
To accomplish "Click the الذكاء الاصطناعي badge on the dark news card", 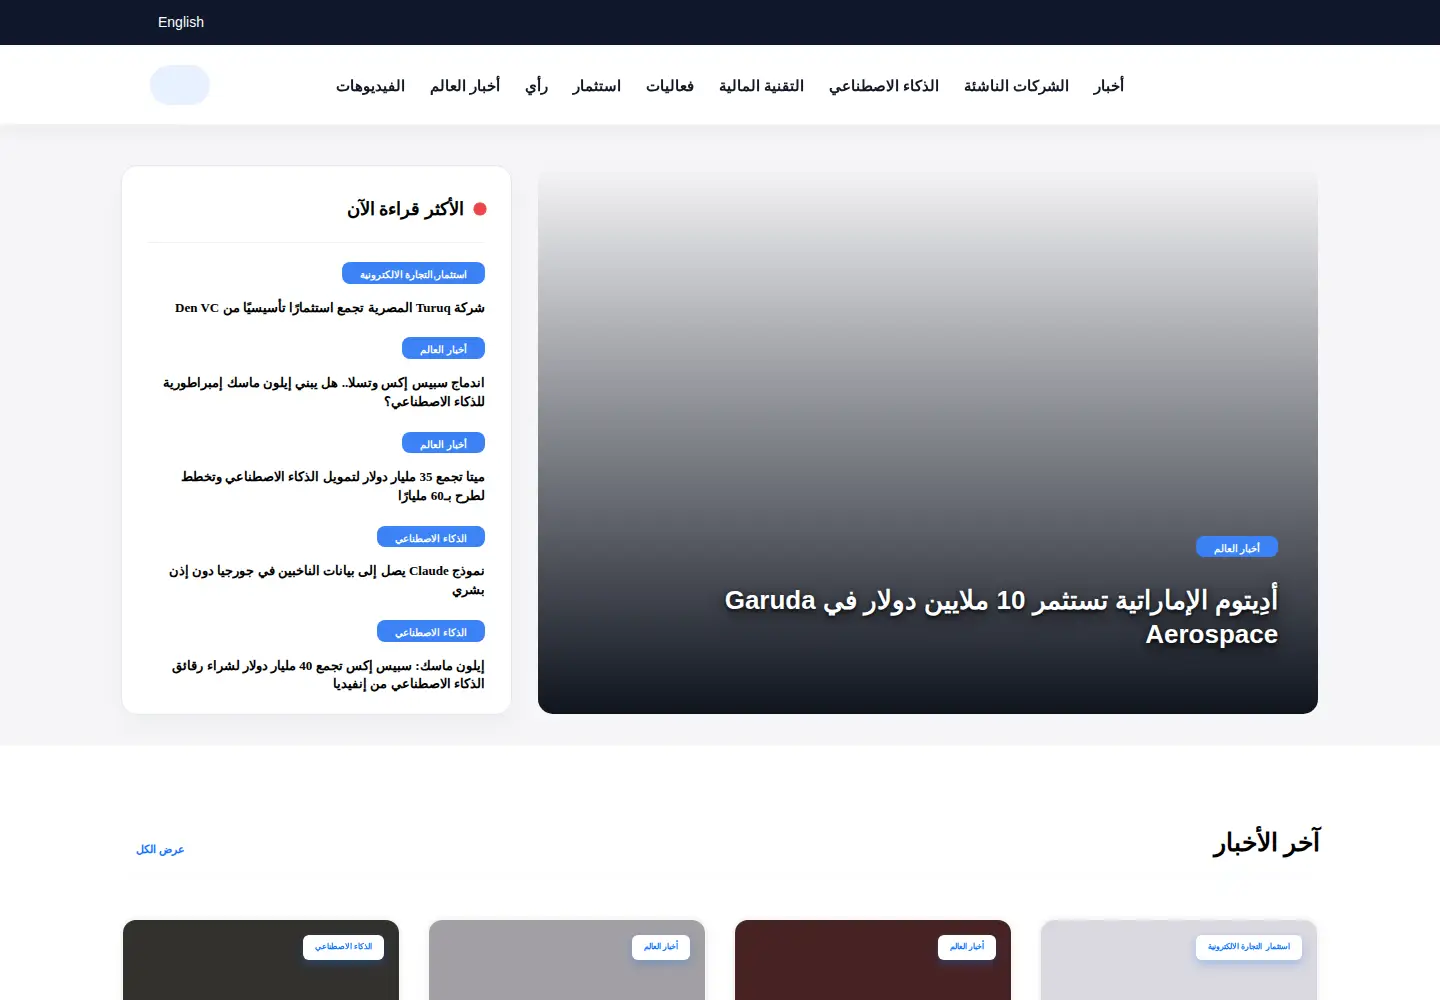I will click(x=343, y=947).
